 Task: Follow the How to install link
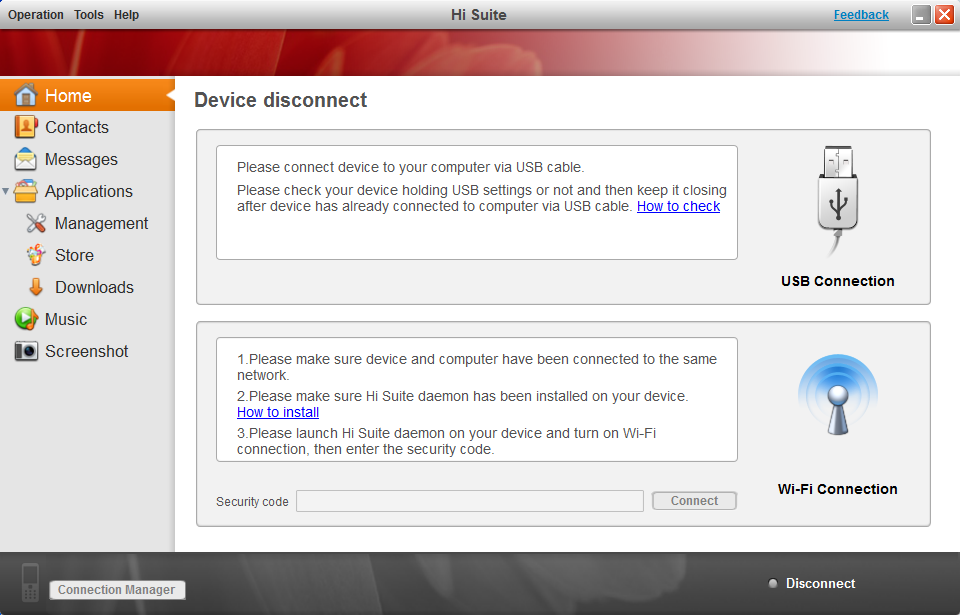pos(277,412)
